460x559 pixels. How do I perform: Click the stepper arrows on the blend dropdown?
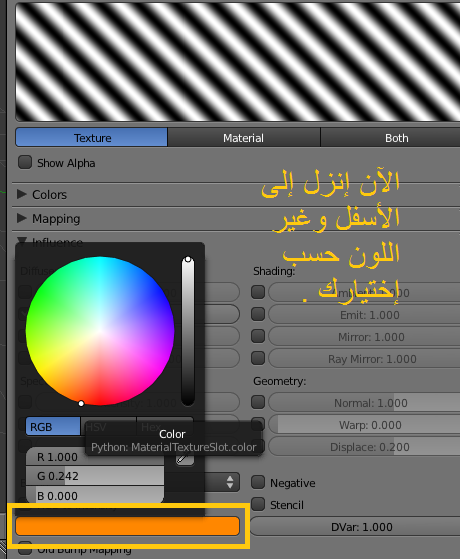pyautogui.click(x=230, y=482)
